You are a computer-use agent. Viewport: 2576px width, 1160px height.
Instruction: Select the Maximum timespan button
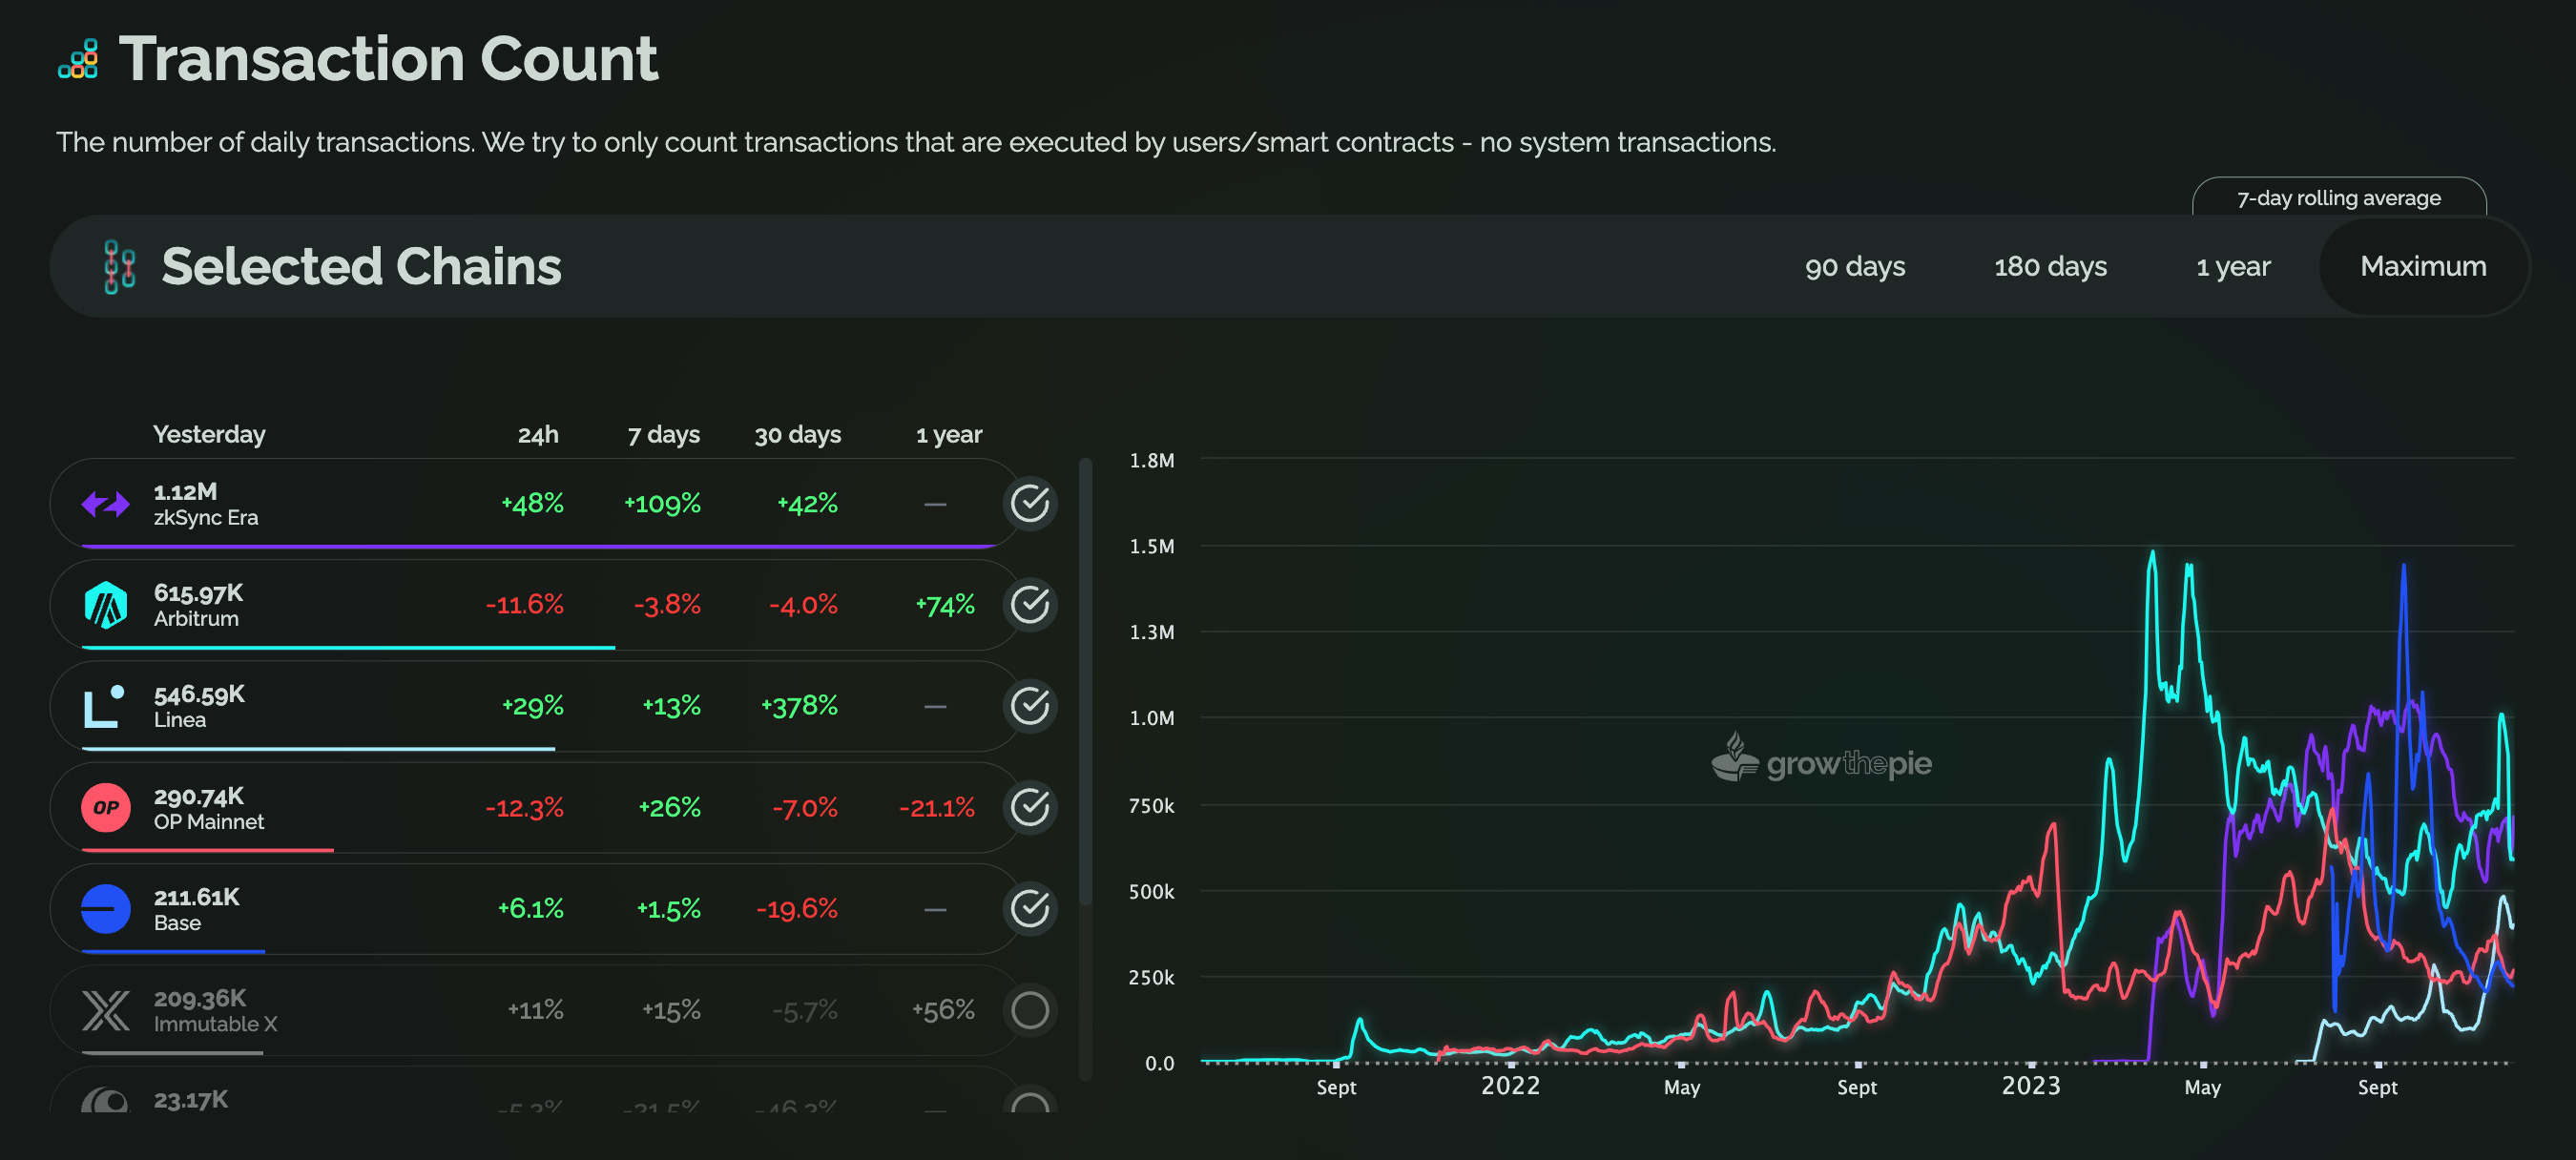pyautogui.click(x=2422, y=267)
